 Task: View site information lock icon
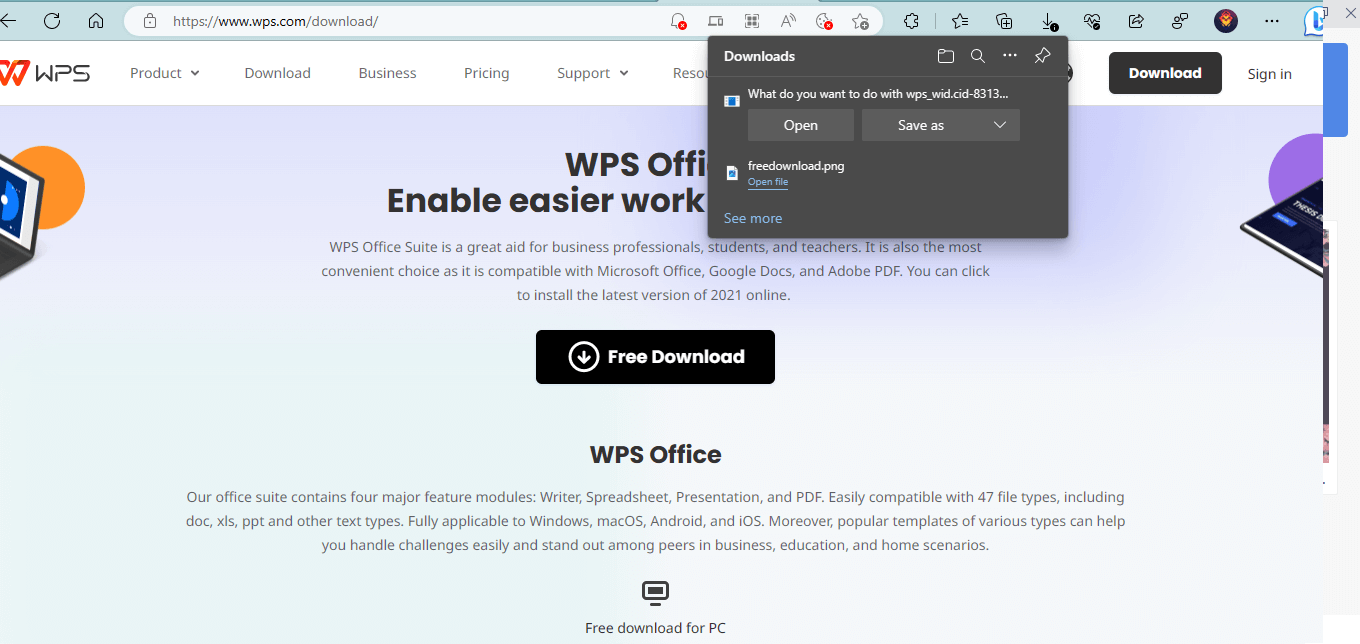(x=150, y=20)
